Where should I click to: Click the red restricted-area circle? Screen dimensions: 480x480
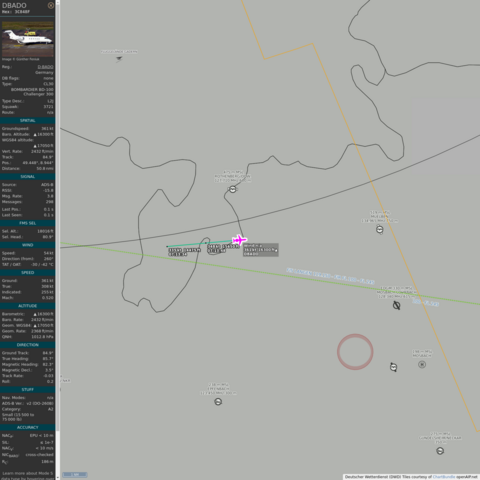pos(355,352)
